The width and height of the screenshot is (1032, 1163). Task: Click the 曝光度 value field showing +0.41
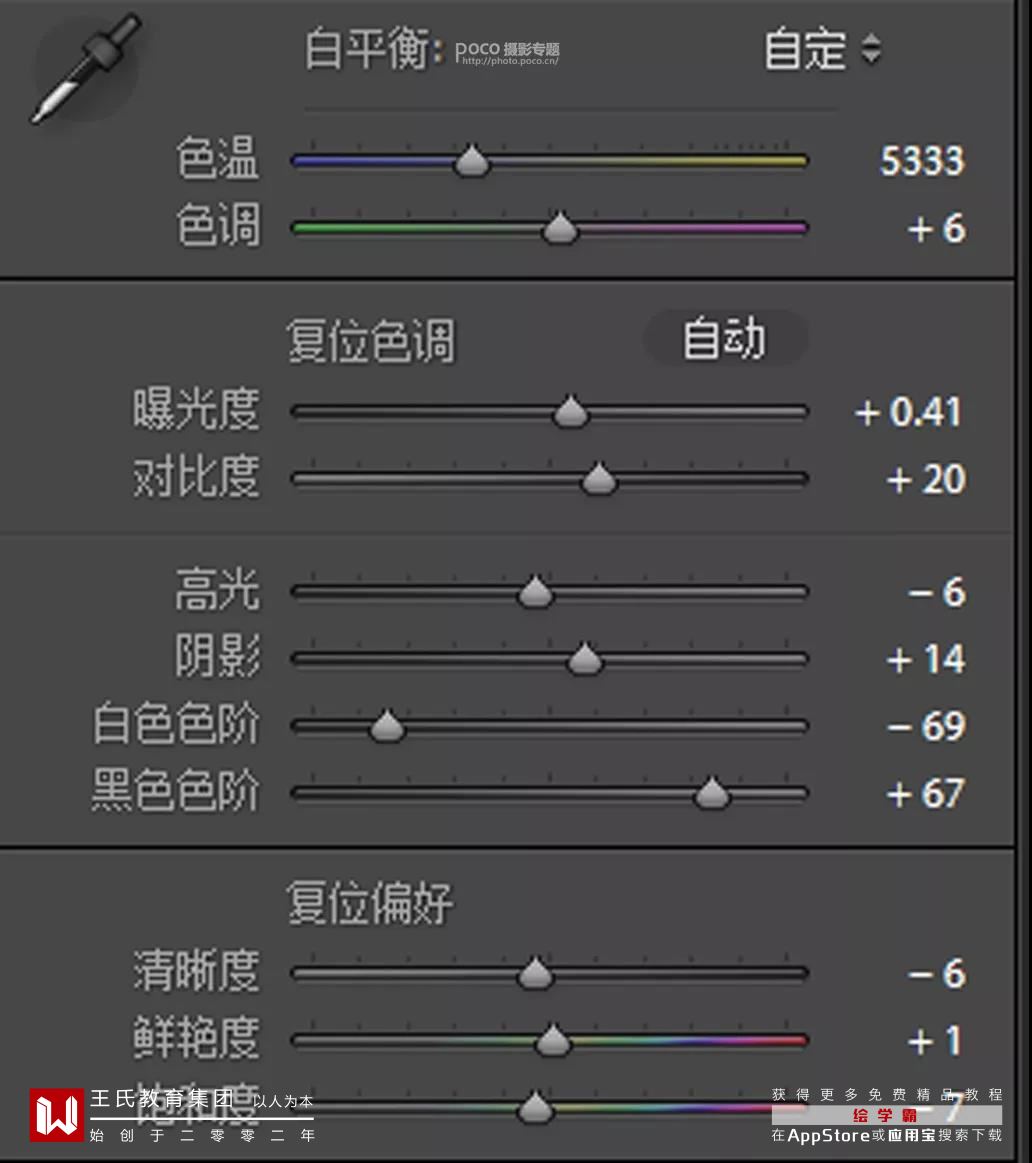(909, 412)
